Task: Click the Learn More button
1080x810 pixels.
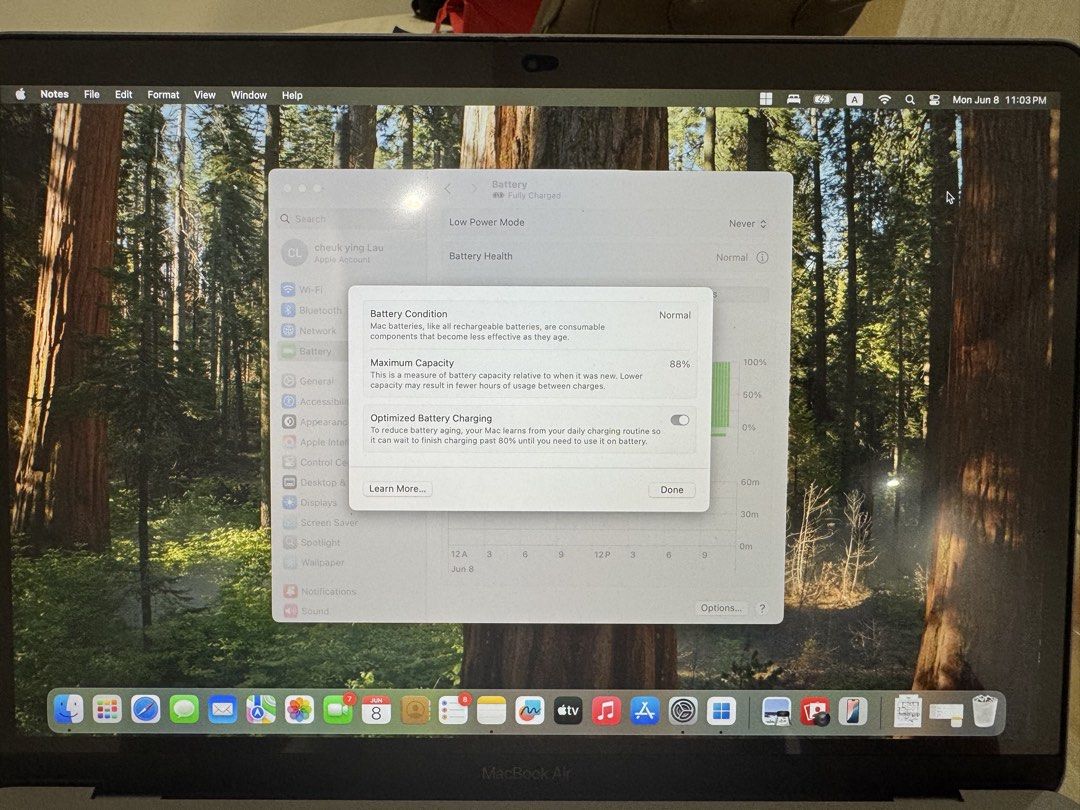Action: pos(397,488)
